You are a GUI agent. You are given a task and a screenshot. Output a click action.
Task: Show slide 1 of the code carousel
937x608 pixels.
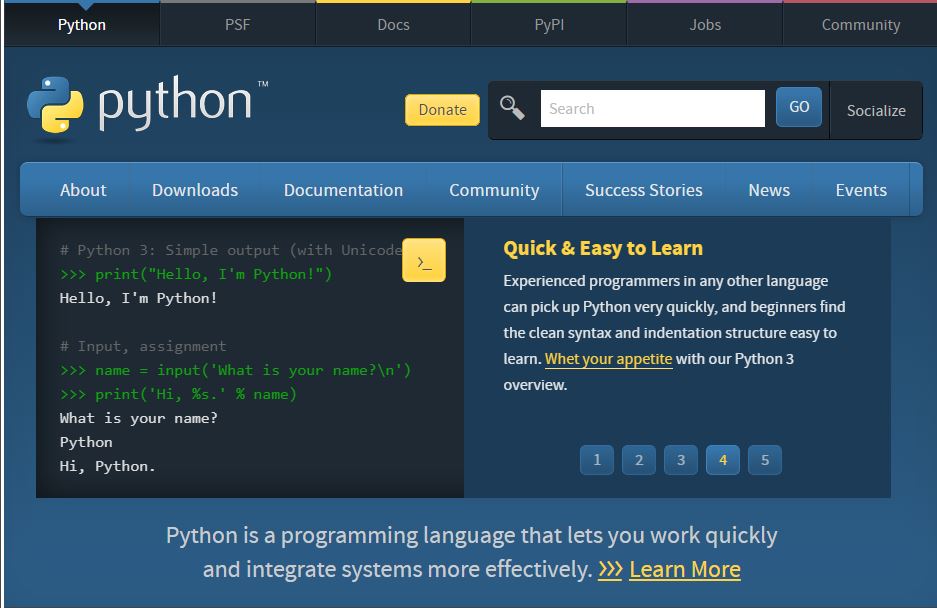tap(597, 460)
